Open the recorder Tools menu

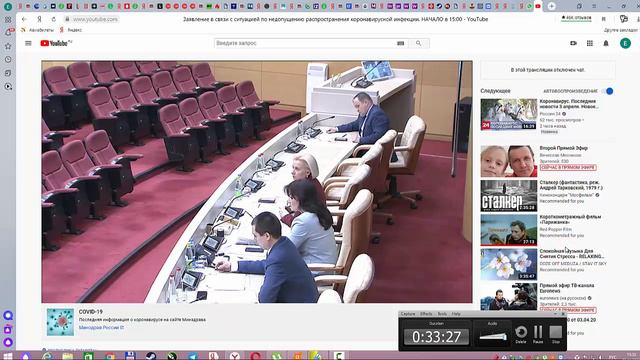(x=442, y=314)
